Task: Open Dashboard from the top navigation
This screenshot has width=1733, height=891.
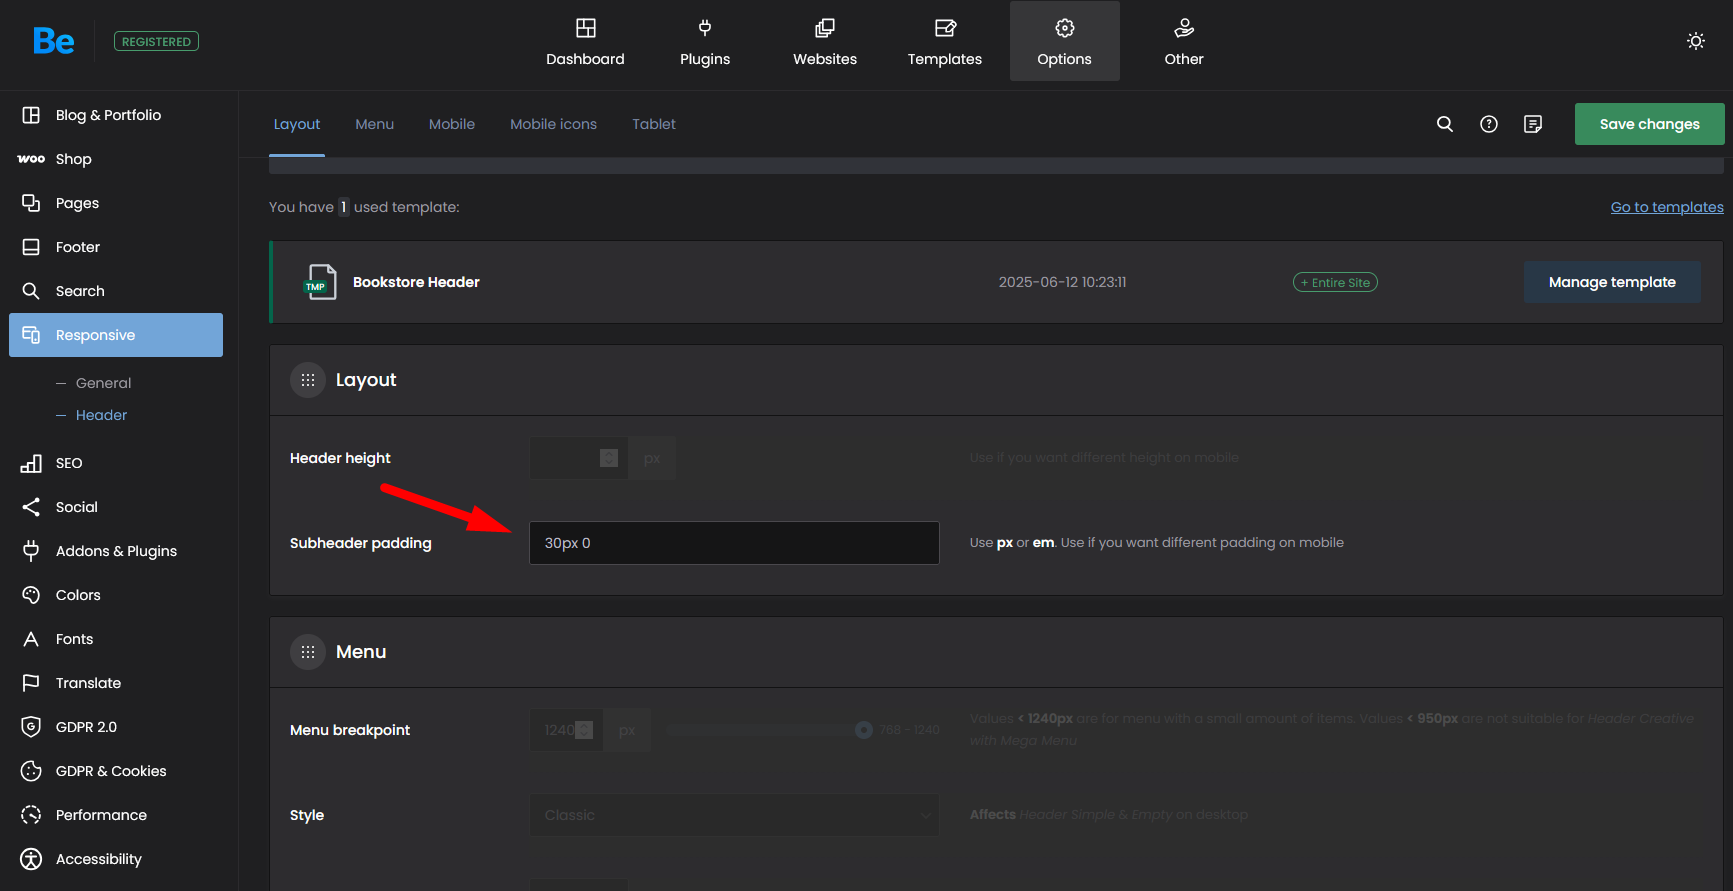Action: click(585, 42)
